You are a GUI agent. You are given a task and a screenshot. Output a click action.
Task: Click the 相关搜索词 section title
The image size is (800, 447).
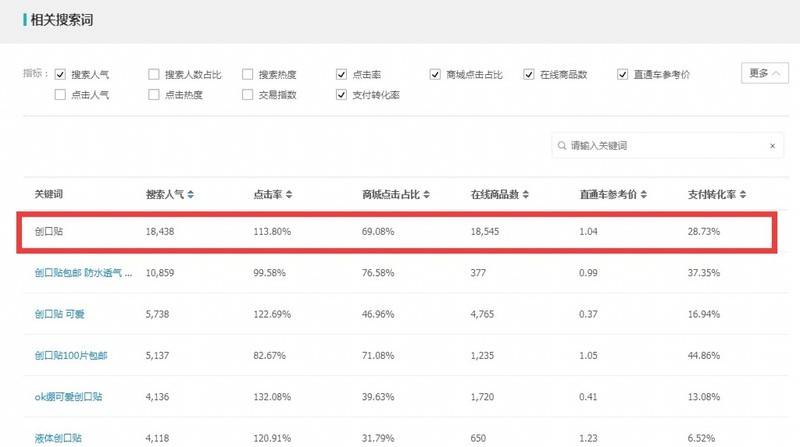point(62,20)
